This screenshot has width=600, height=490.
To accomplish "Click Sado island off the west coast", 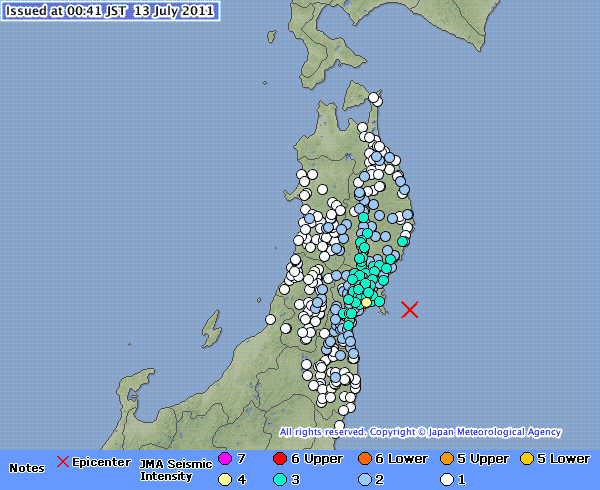I will click(x=210, y=327).
